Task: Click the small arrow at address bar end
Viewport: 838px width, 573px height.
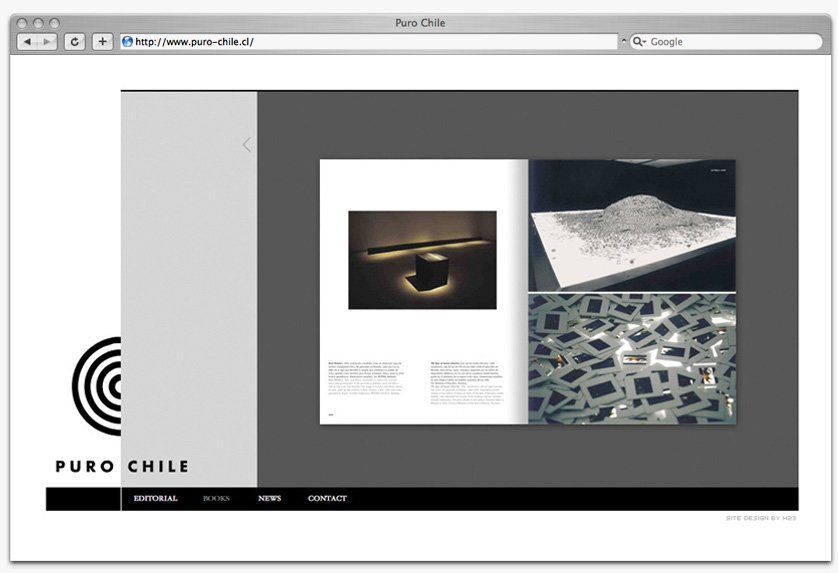Action: (624, 42)
